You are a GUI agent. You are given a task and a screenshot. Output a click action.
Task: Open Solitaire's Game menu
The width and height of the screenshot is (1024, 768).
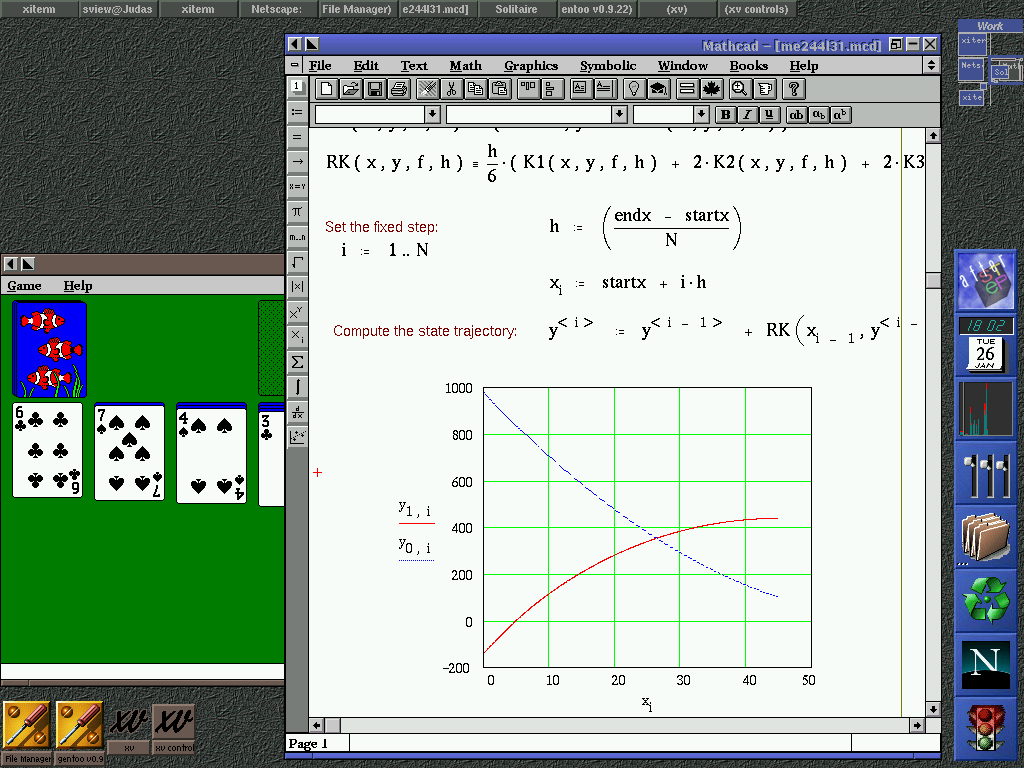point(24,286)
